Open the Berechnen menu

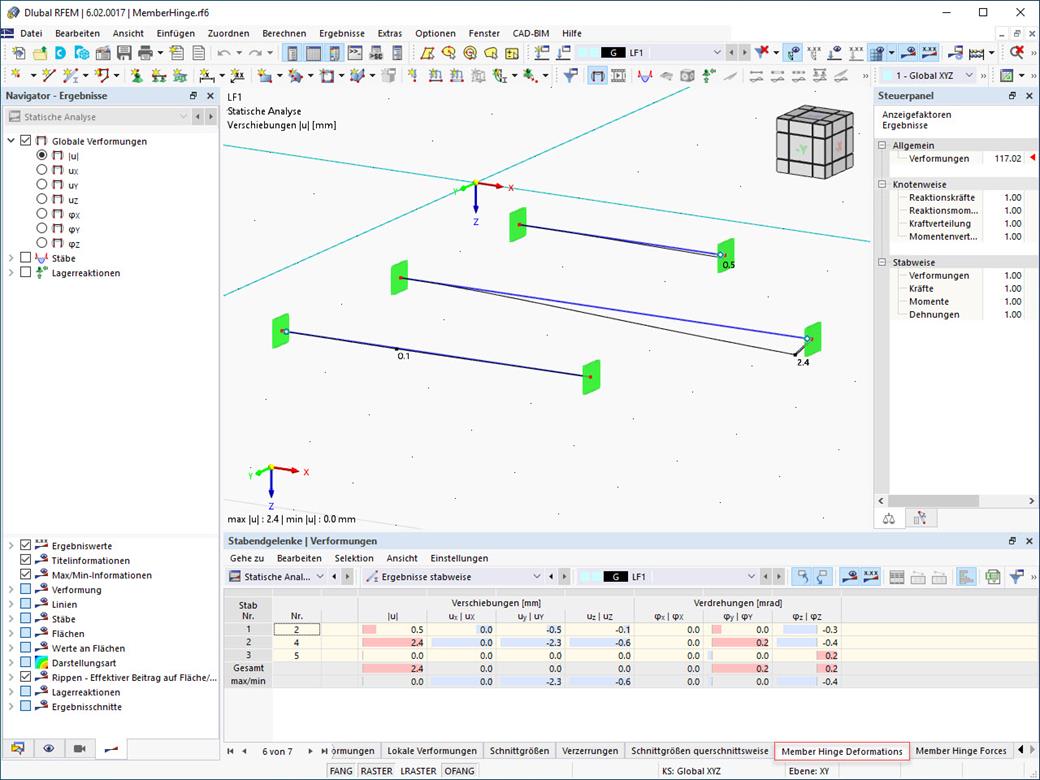pos(284,33)
